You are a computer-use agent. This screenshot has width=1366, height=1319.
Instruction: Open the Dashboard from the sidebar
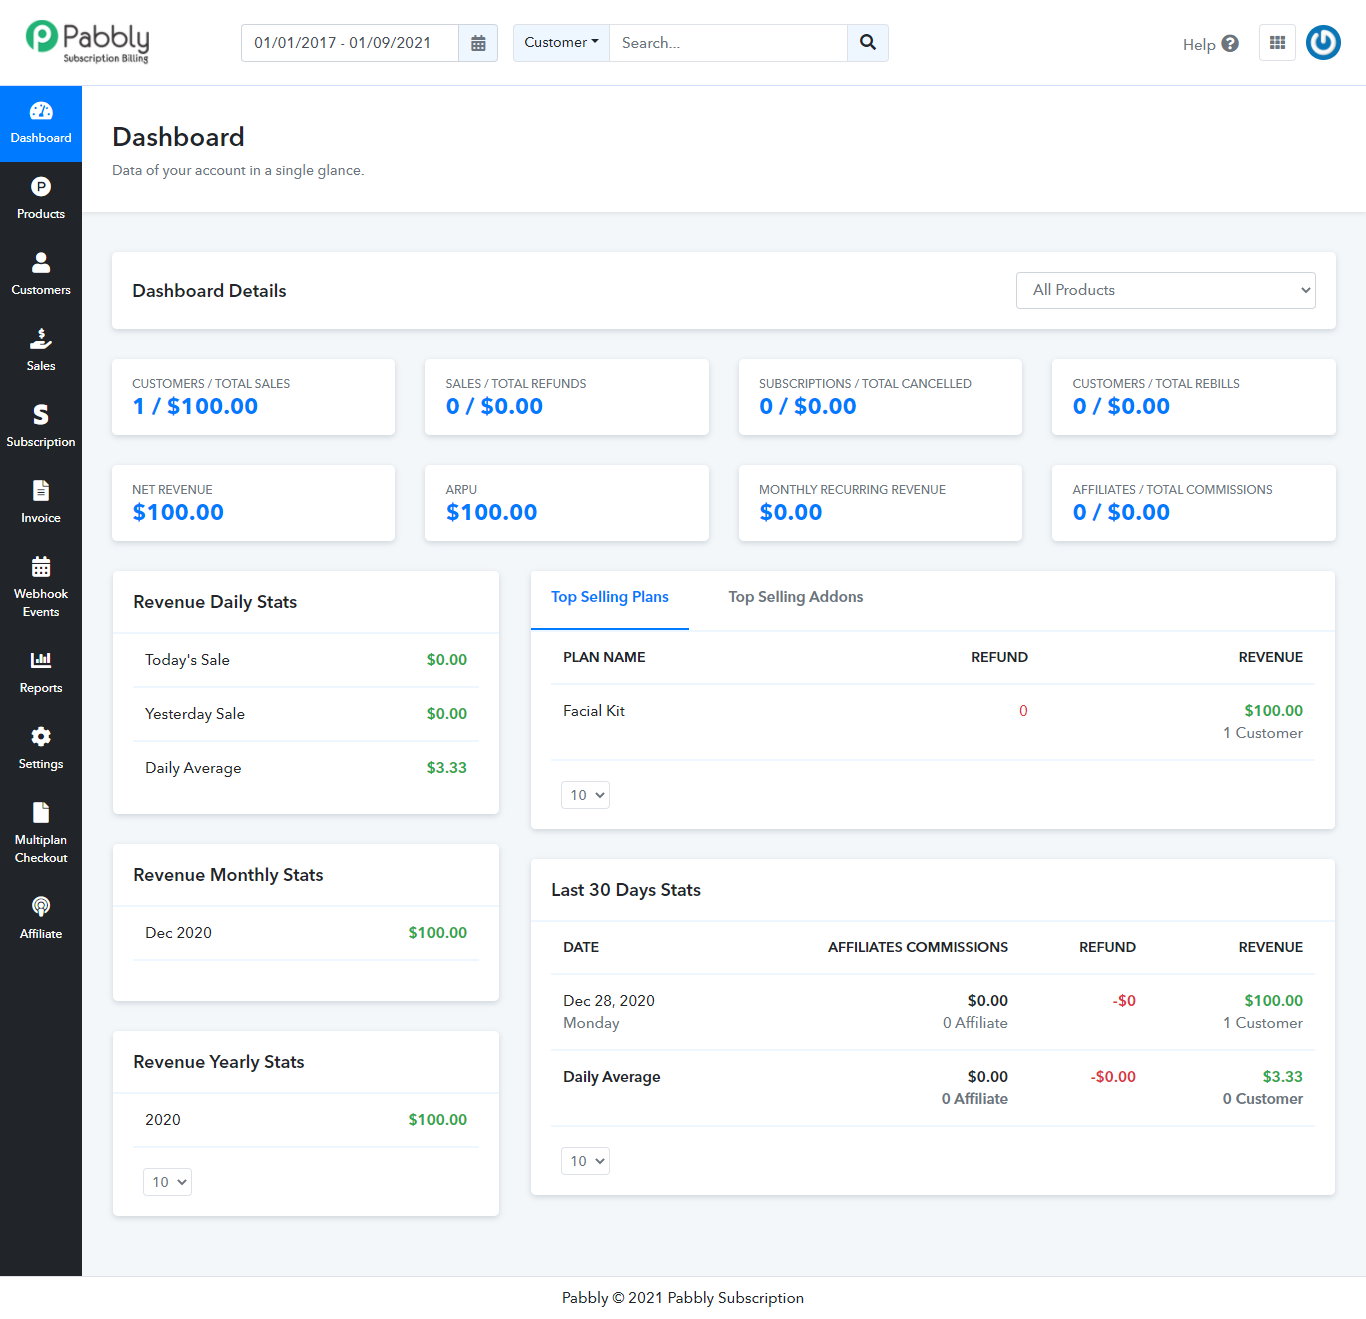(40, 122)
